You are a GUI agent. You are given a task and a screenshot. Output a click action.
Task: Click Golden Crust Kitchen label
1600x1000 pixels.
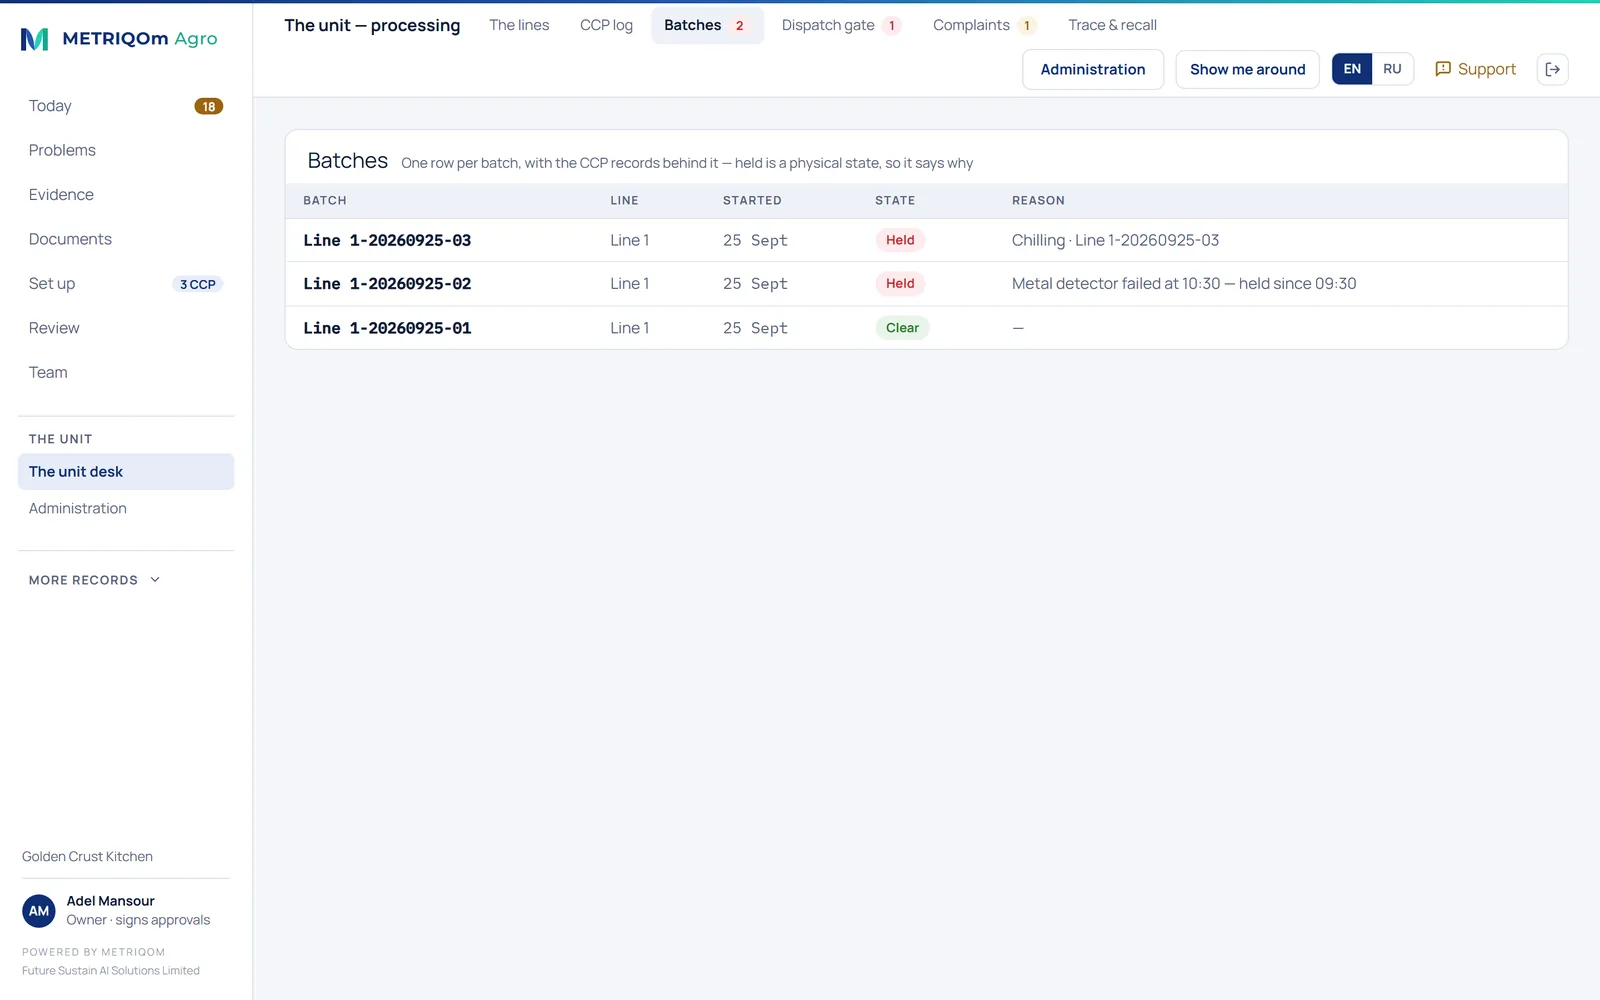[x=87, y=857]
